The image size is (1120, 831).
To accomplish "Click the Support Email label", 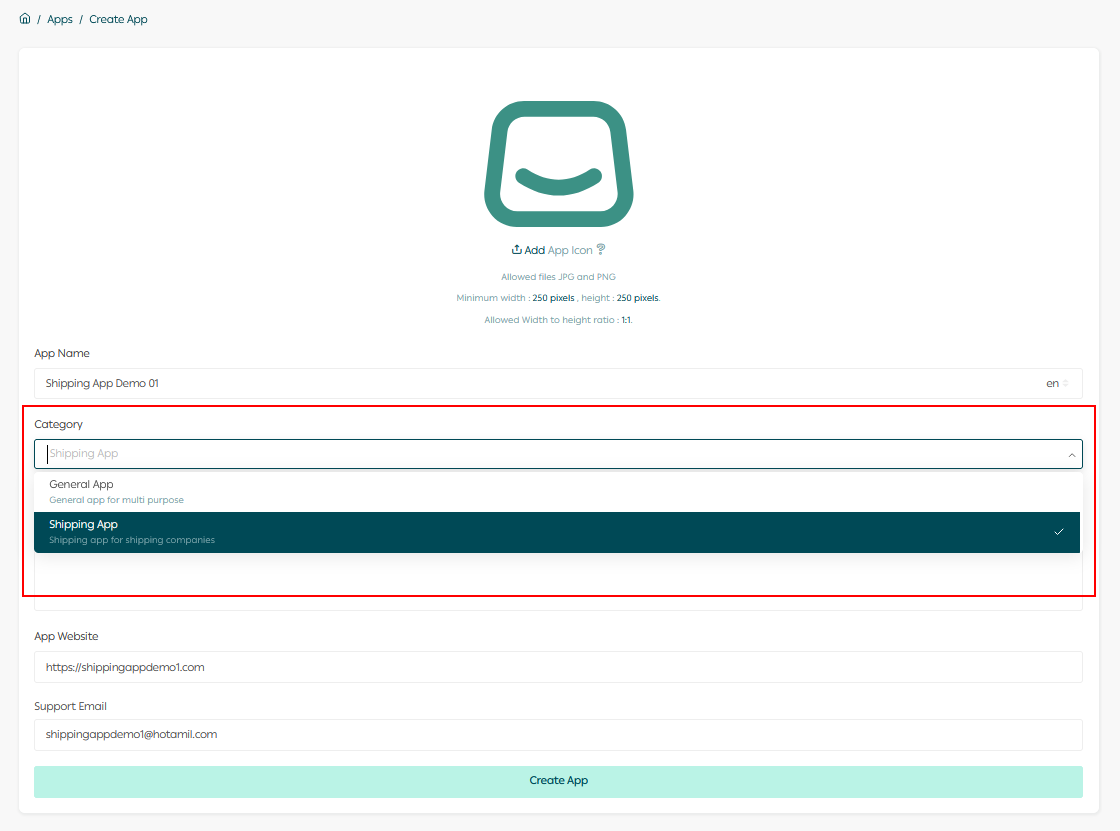I will [71, 706].
